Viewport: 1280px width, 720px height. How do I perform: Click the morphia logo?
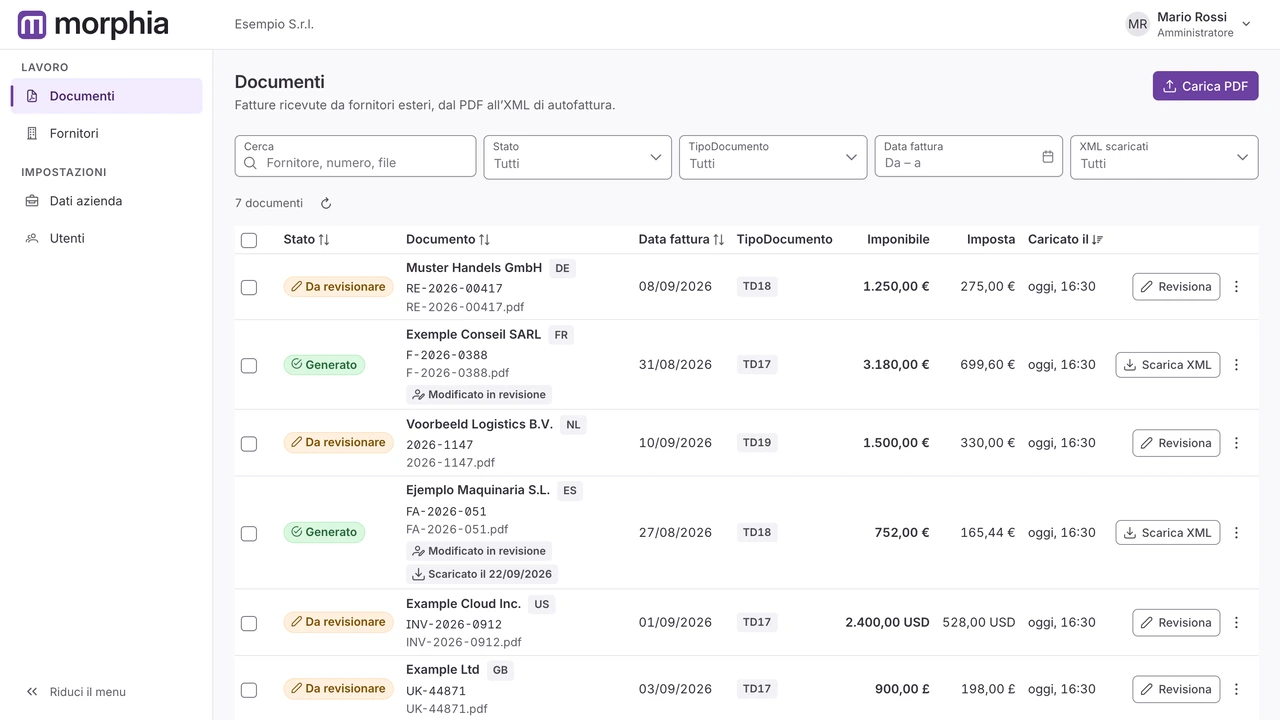point(93,24)
